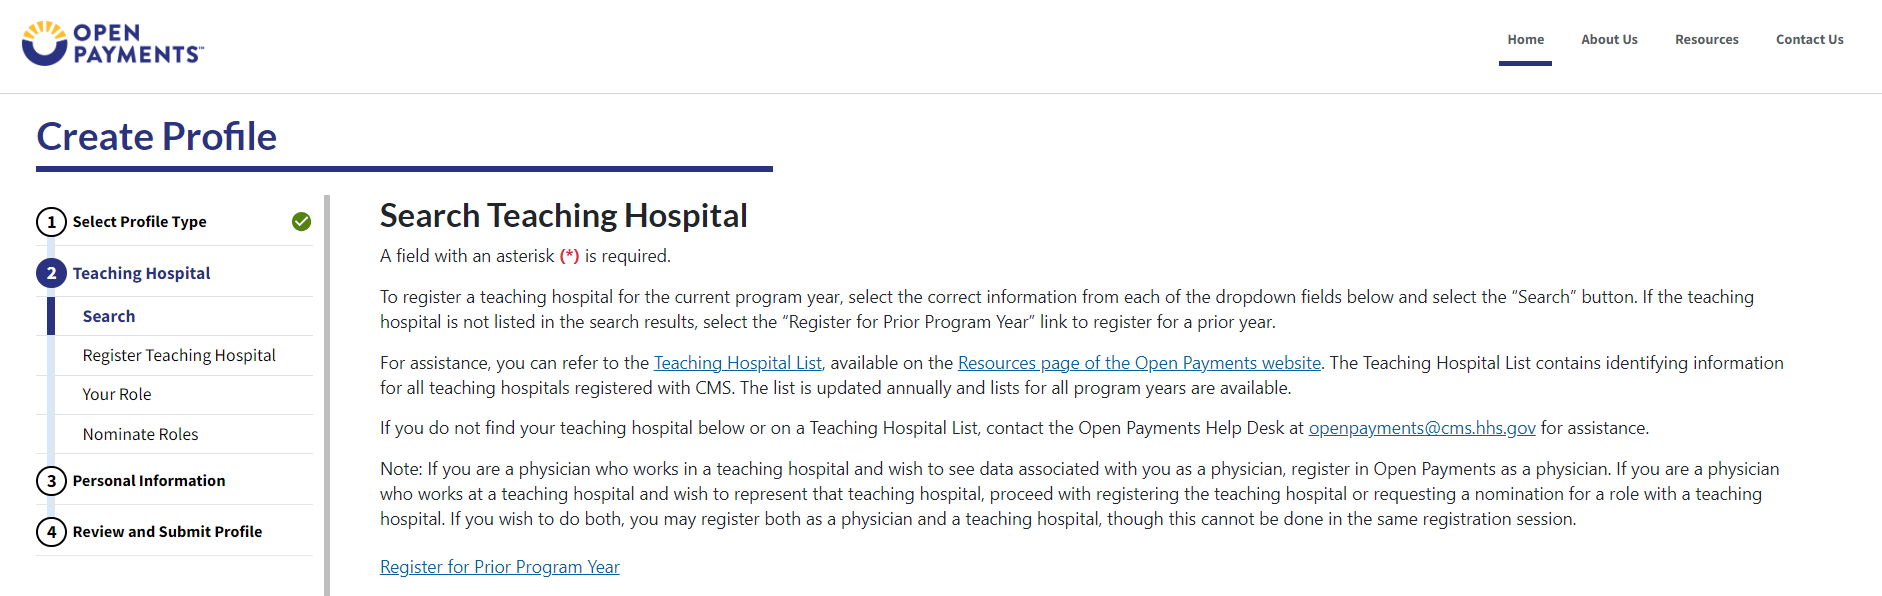Open the Teaching Hospital List link
The height and width of the screenshot is (596, 1882).
(x=737, y=363)
